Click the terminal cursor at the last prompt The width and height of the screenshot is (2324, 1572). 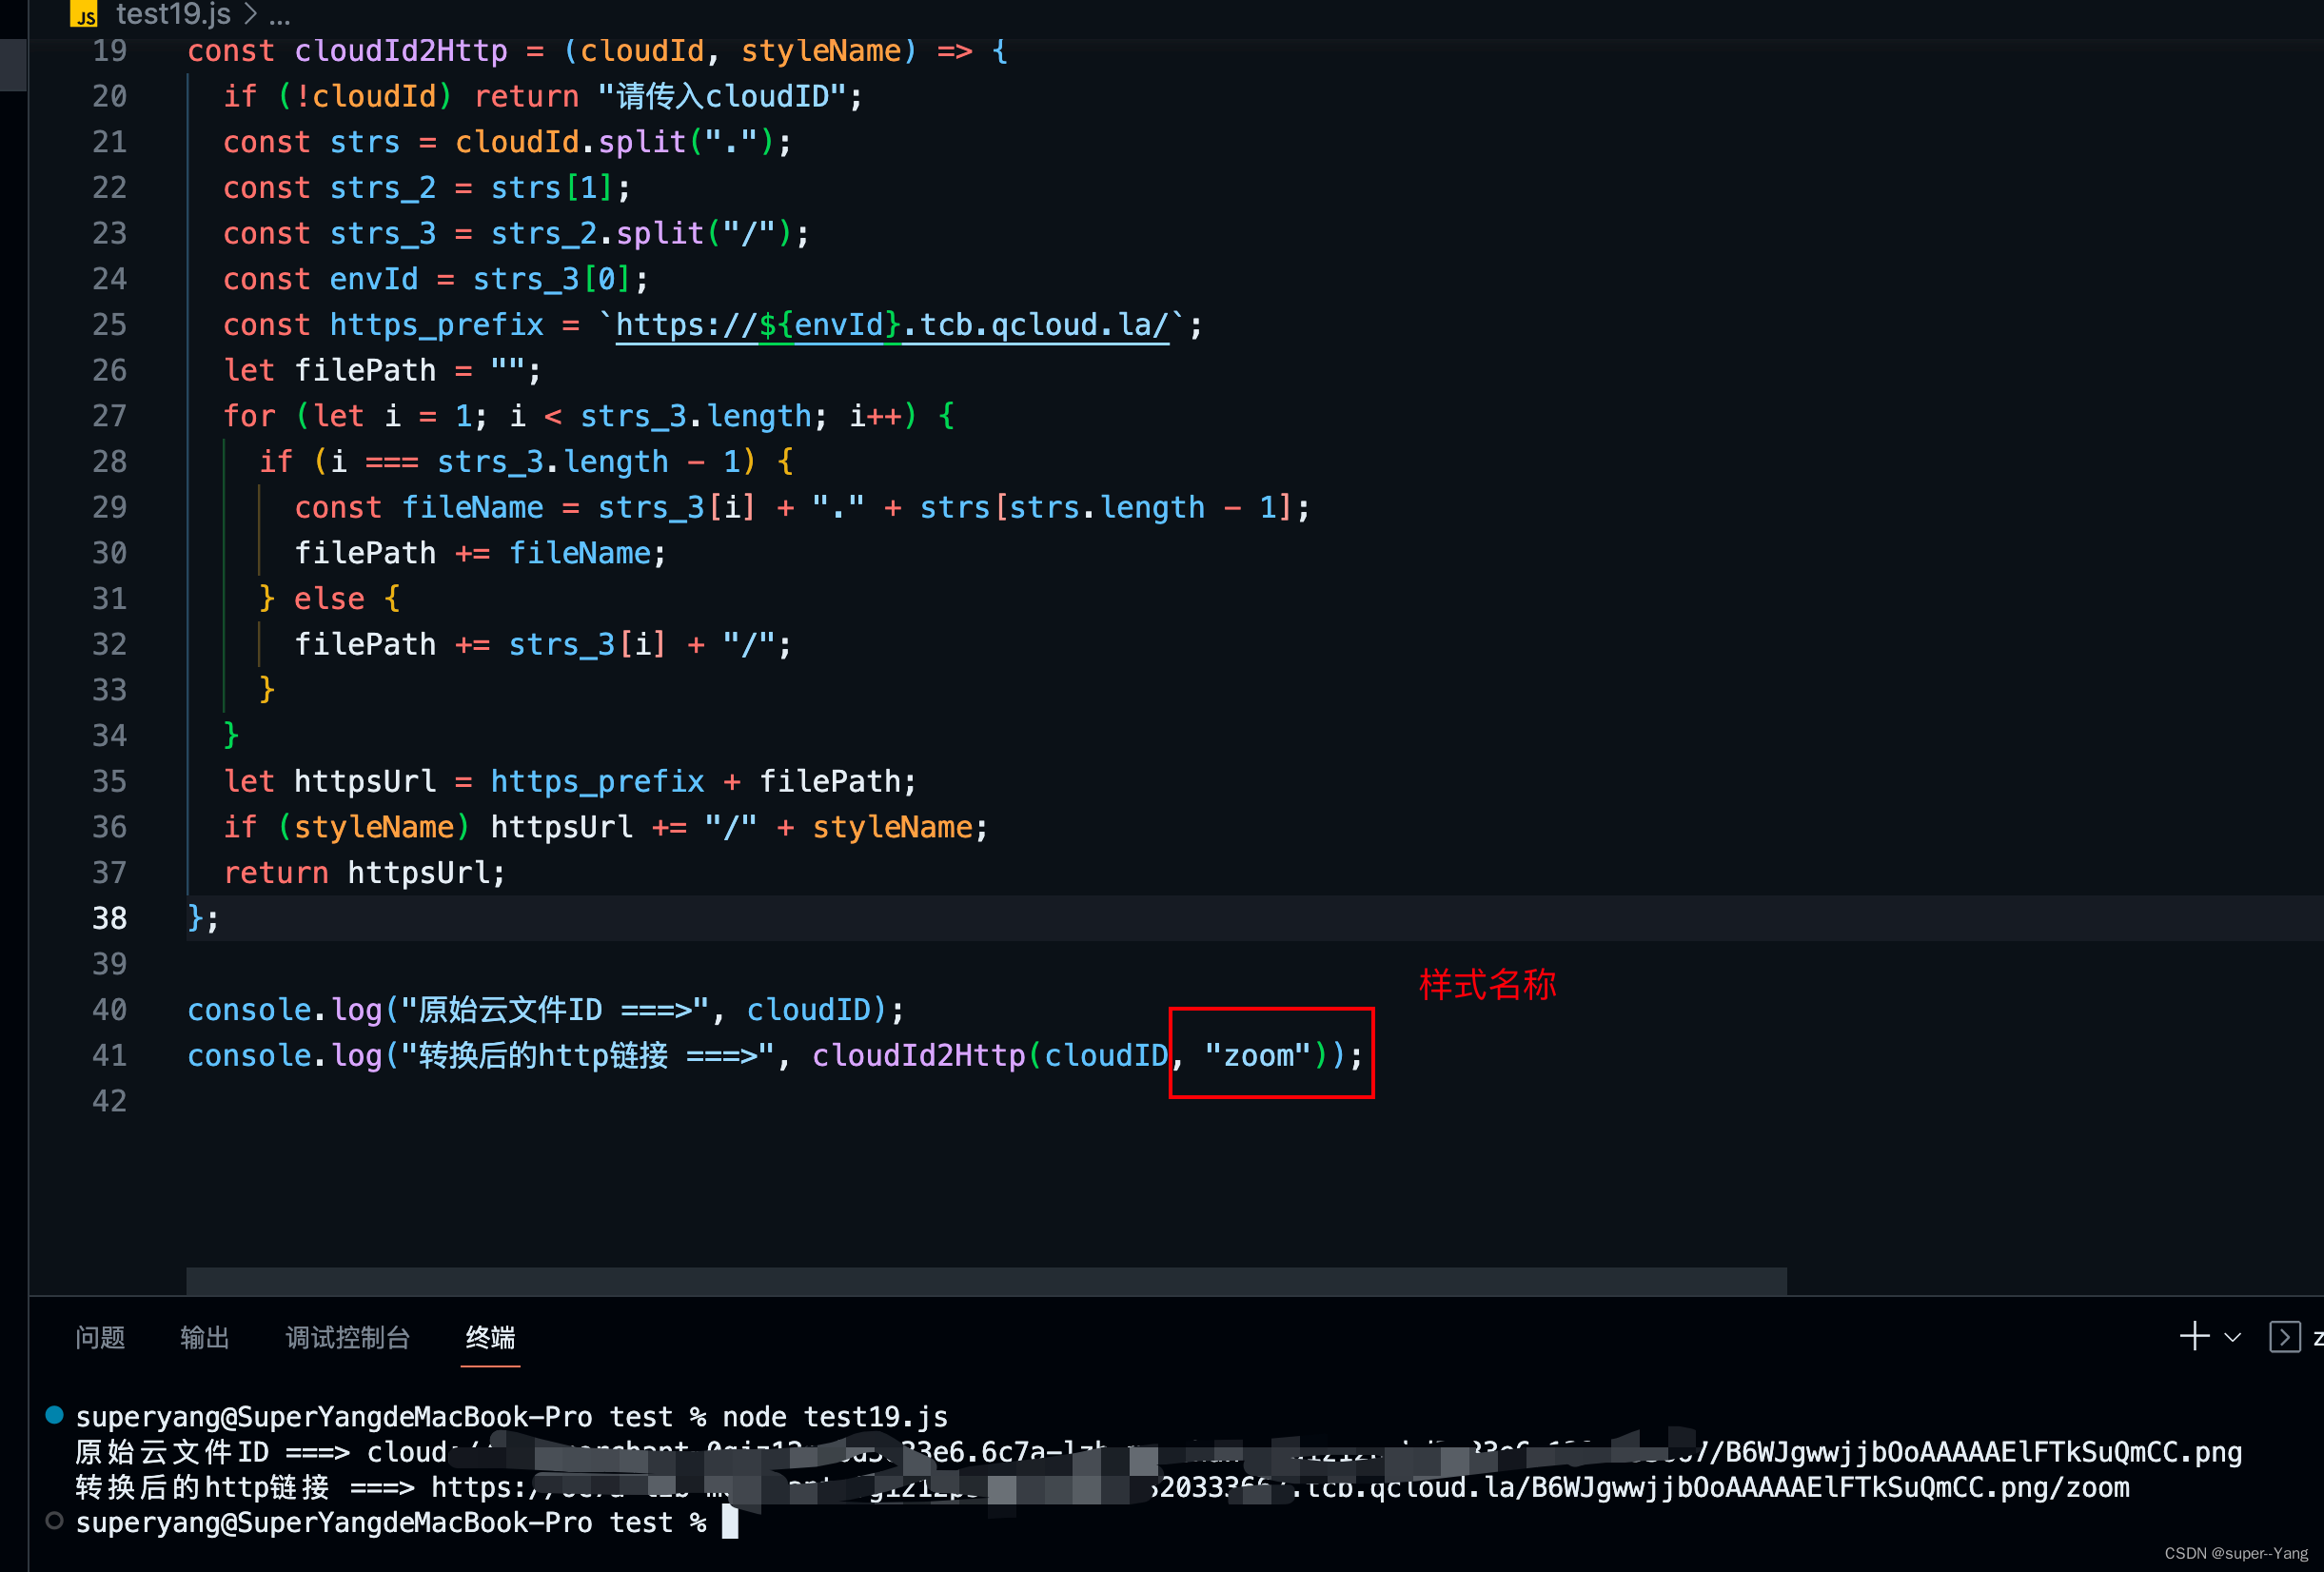[x=730, y=1523]
